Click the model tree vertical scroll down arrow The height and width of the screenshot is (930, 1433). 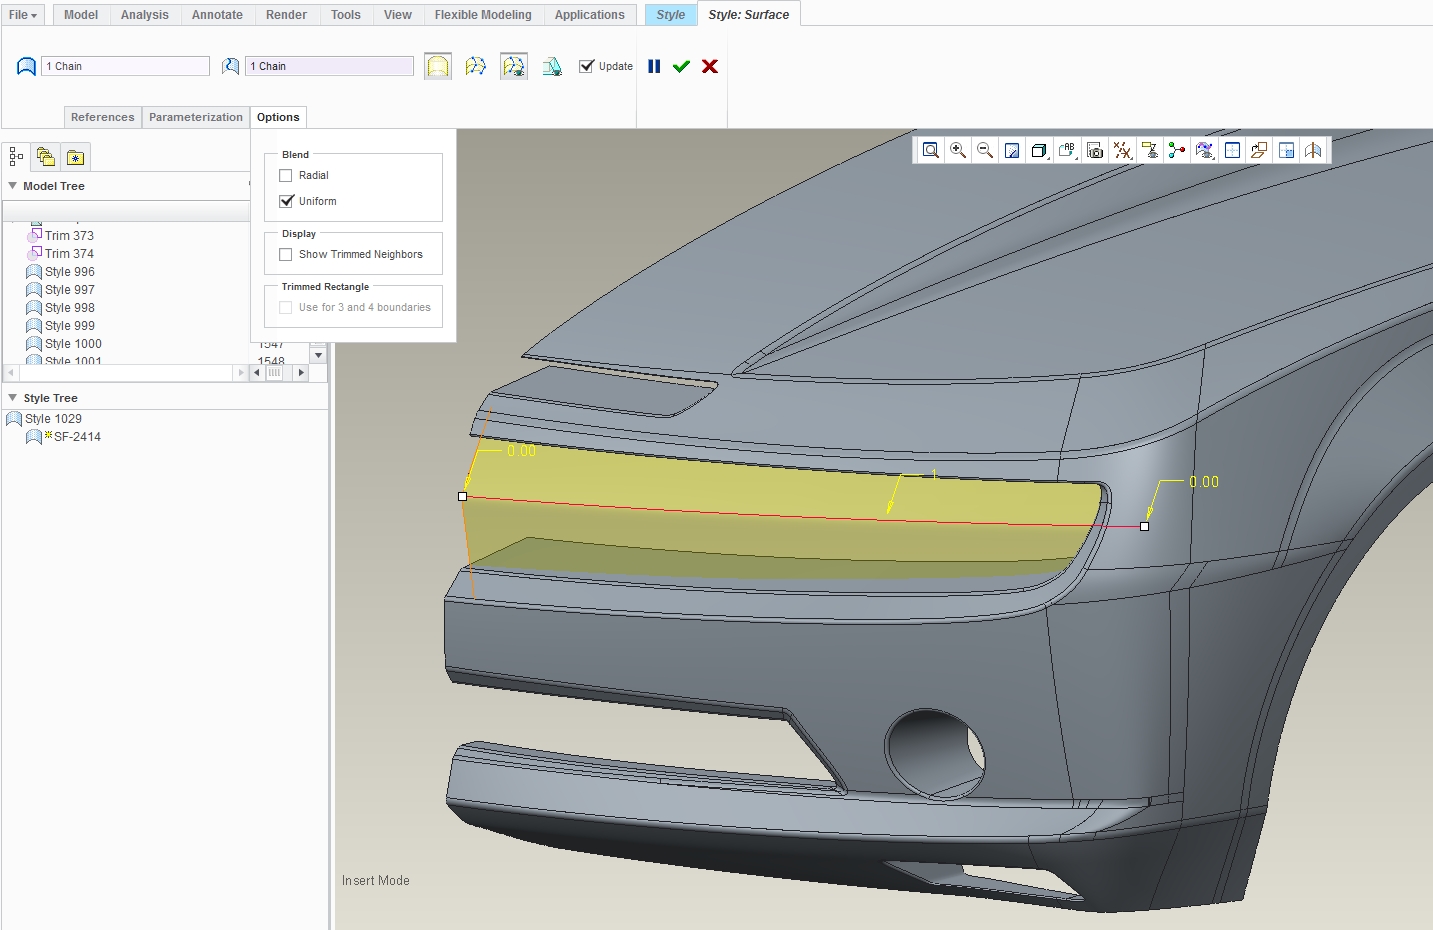(318, 355)
